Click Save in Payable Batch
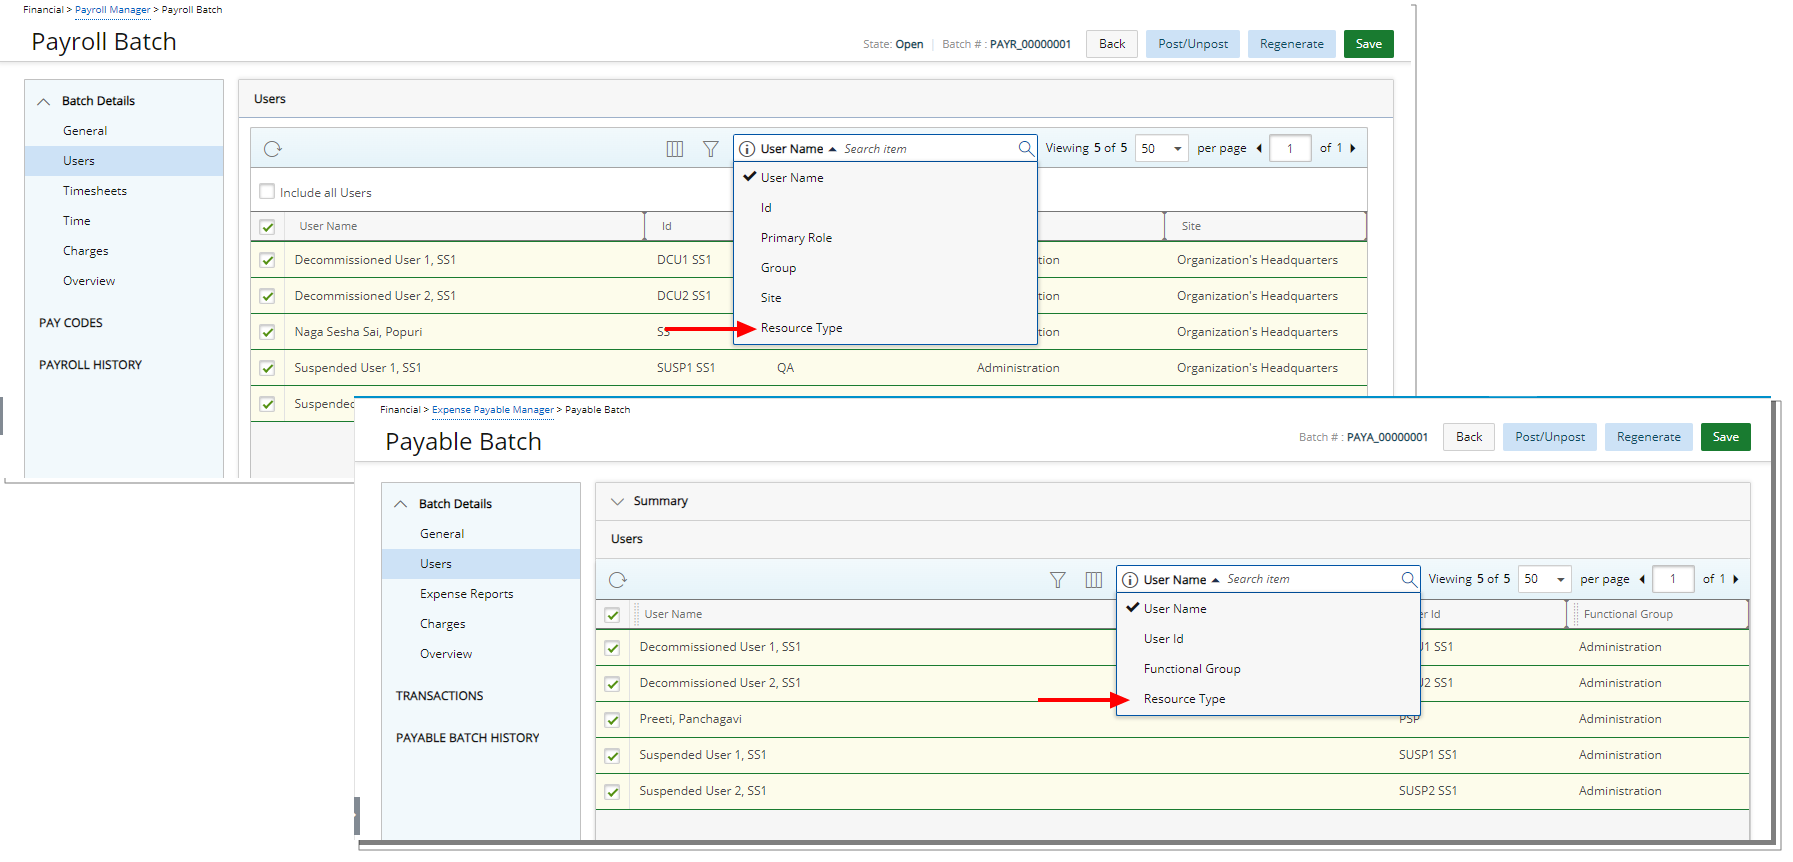 point(1725,437)
